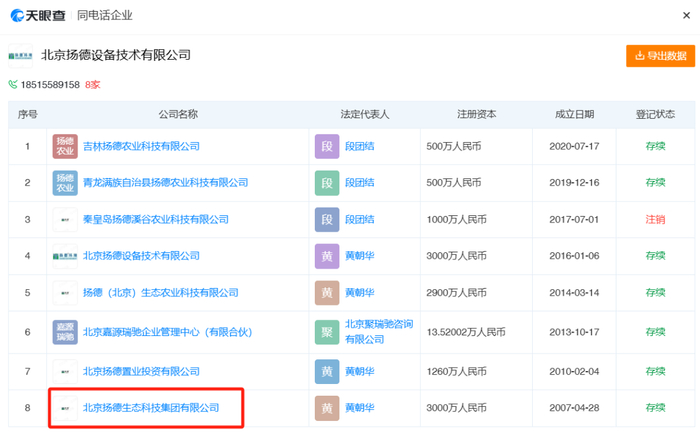The image size is (700, 432).
Task: Click the 序号 column header
Action: tap(27, 114)
